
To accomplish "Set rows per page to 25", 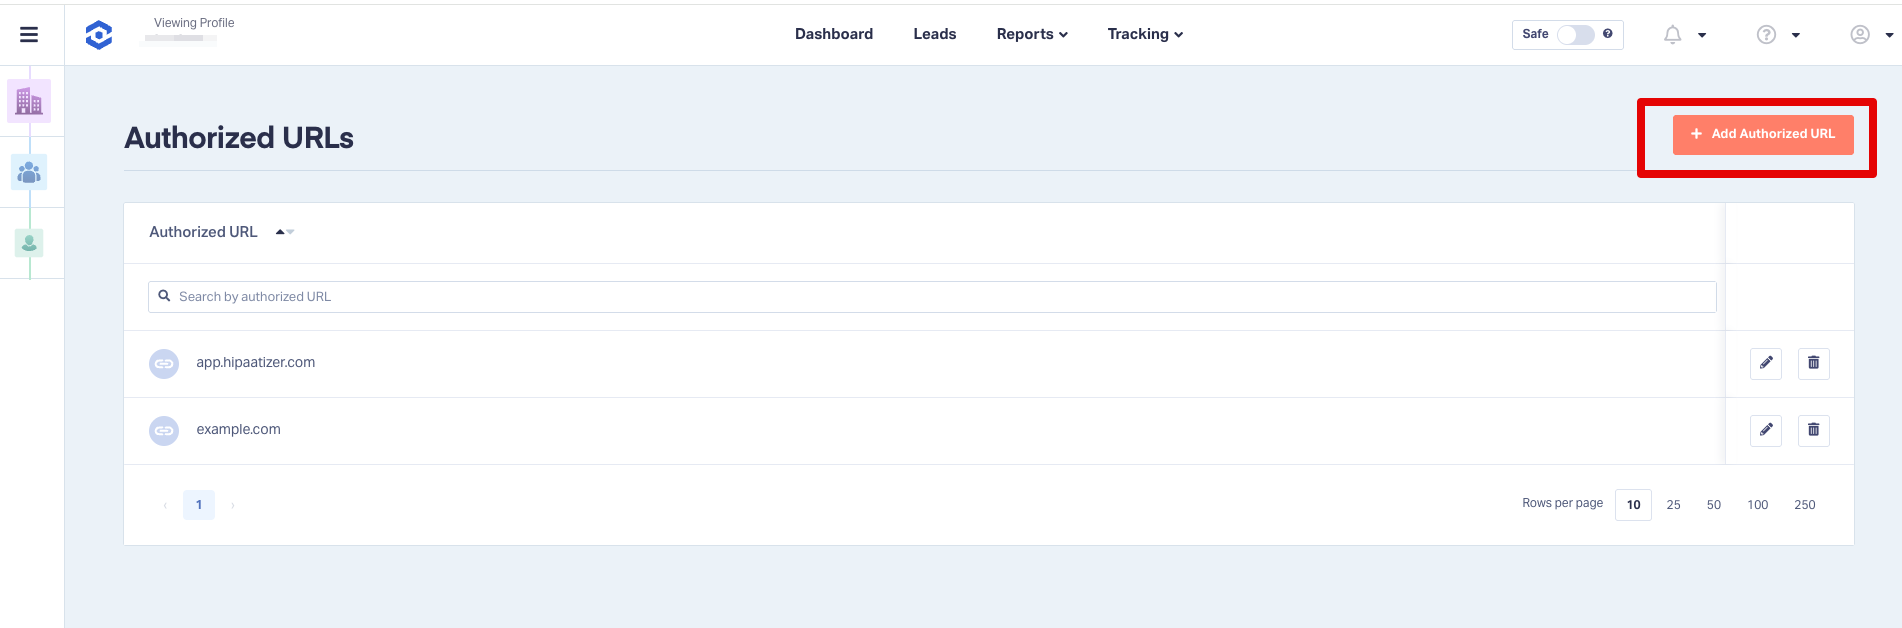I will (1673, 505).
